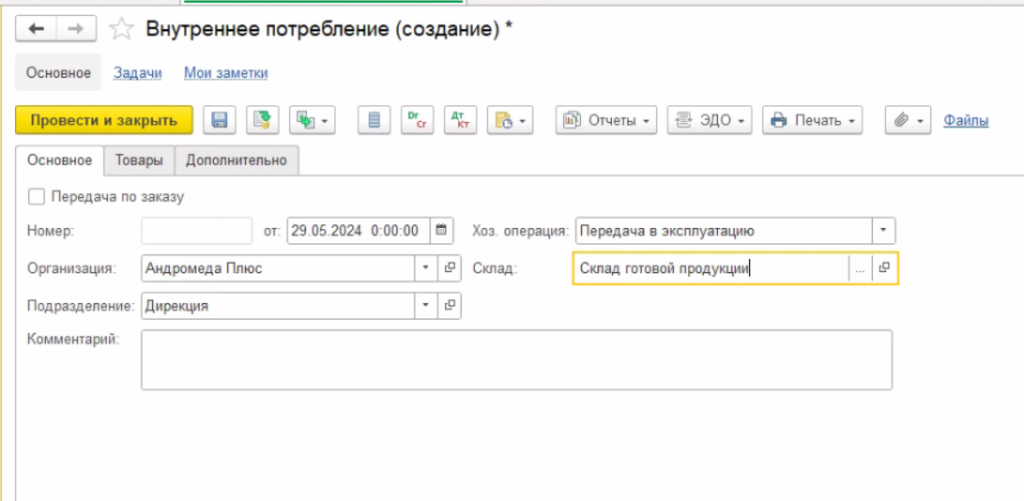Screen dimensions: 1024x501
Task: Open the create-based-on icon dropdown
Action: 312,120
